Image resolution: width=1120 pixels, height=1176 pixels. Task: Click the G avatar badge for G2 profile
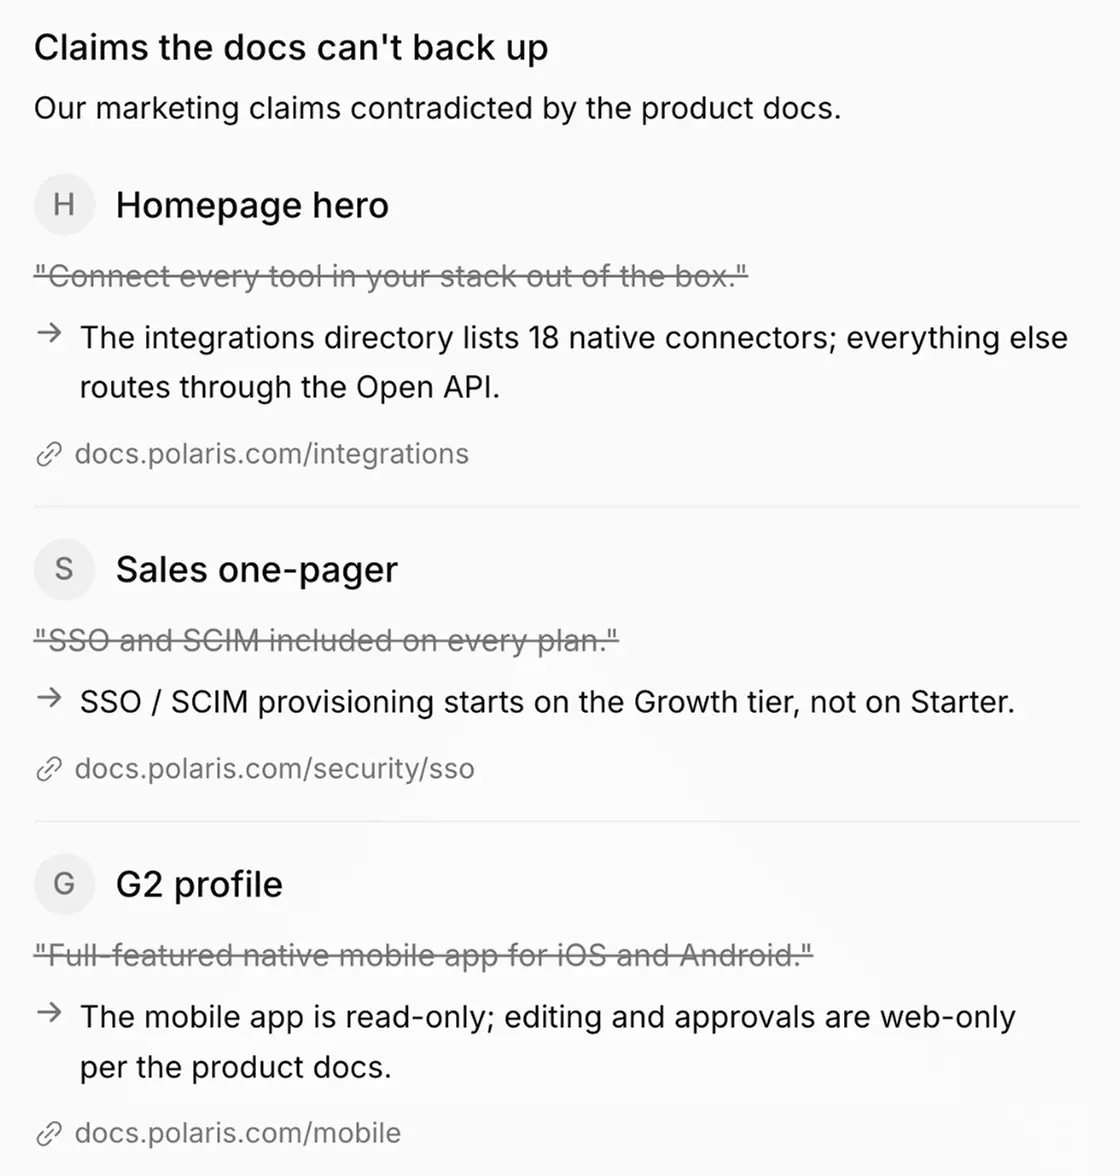pos(64,884)
